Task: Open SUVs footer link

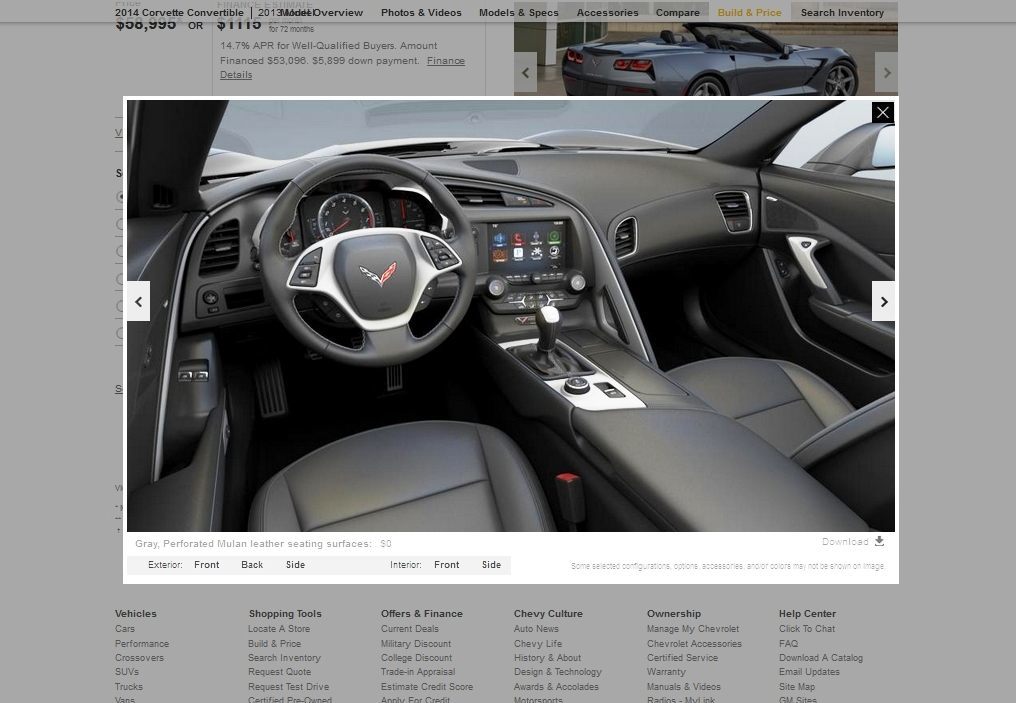Action: pos(127,672)
